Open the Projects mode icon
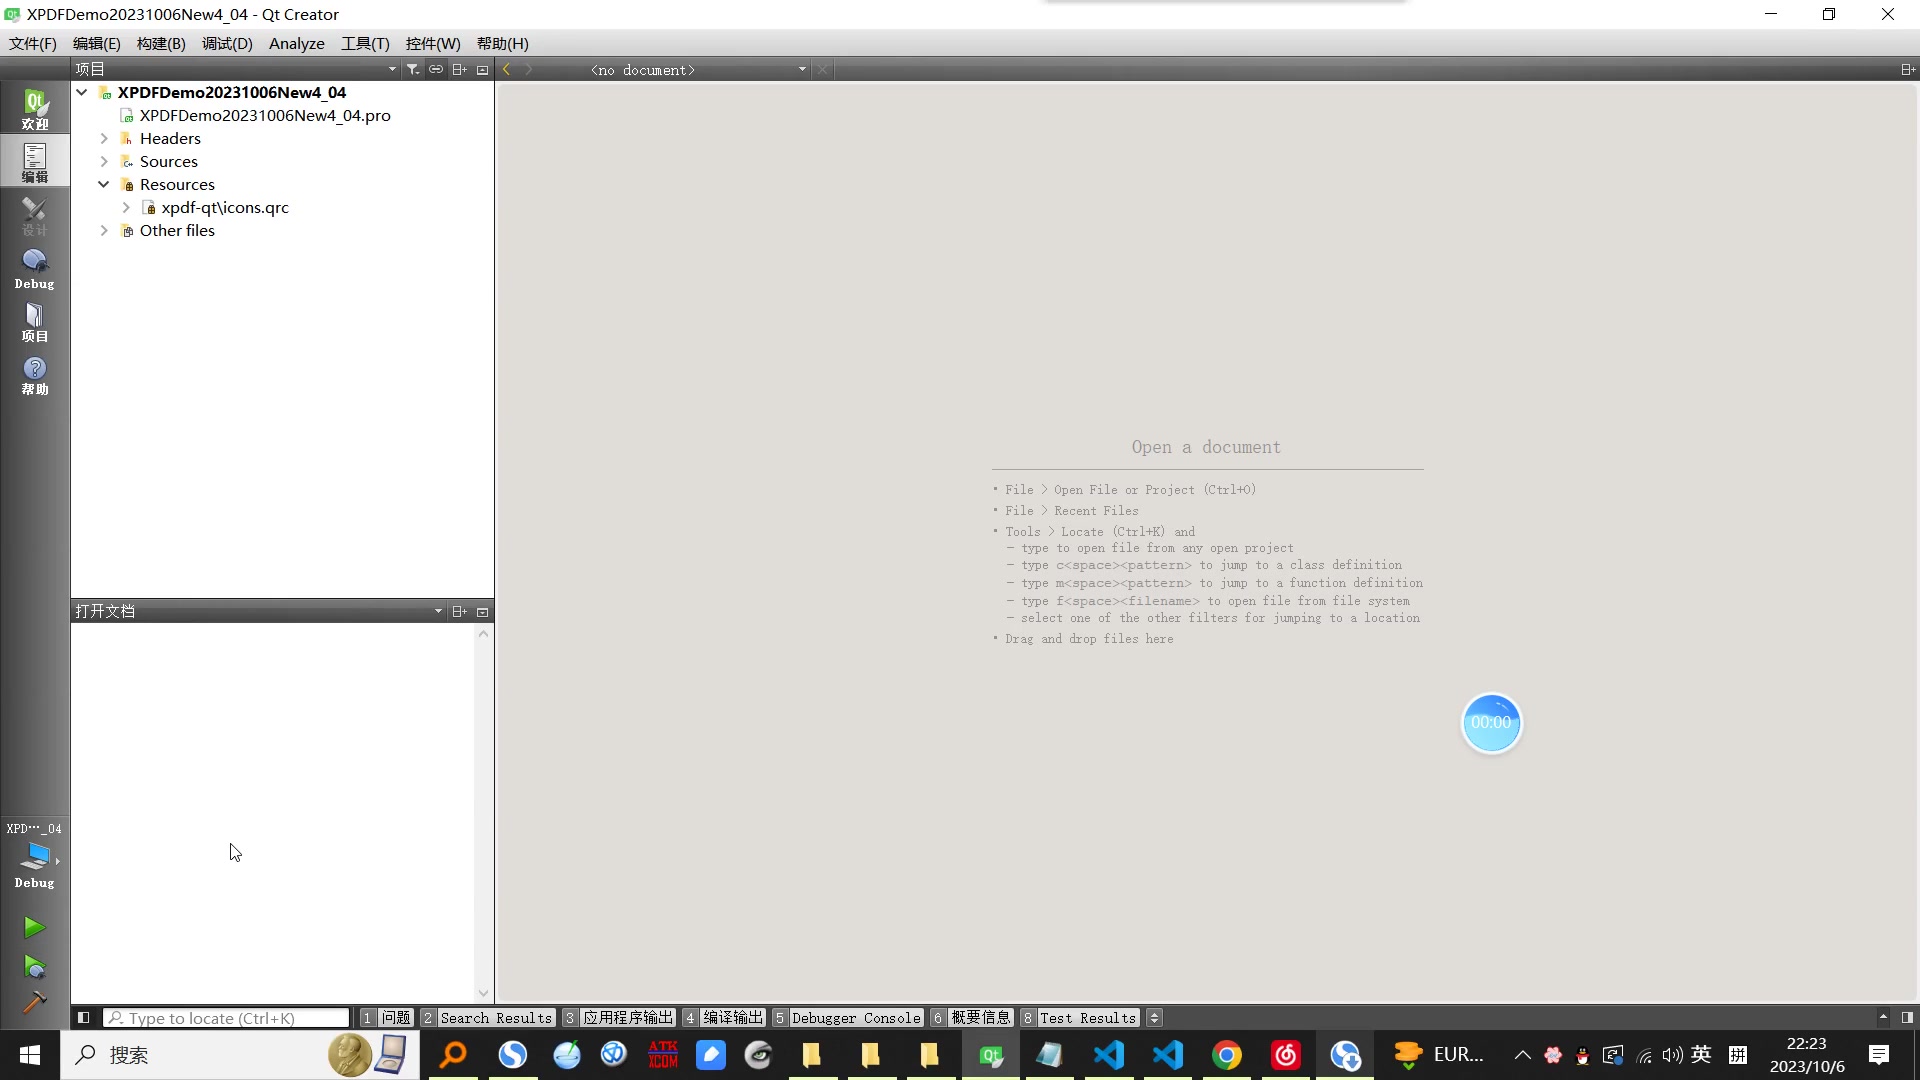The width and height of the screenshot is (1920, 1080). coord(35,322)
